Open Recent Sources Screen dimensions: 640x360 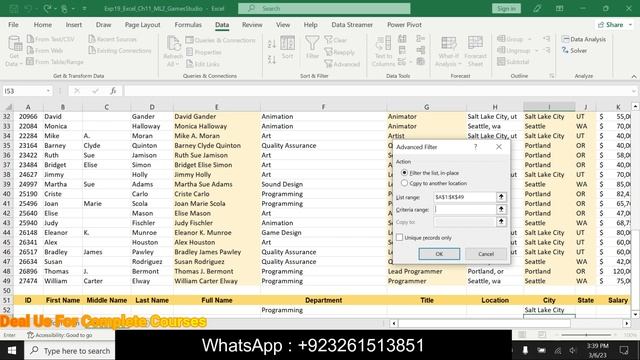tap(113, 39)
